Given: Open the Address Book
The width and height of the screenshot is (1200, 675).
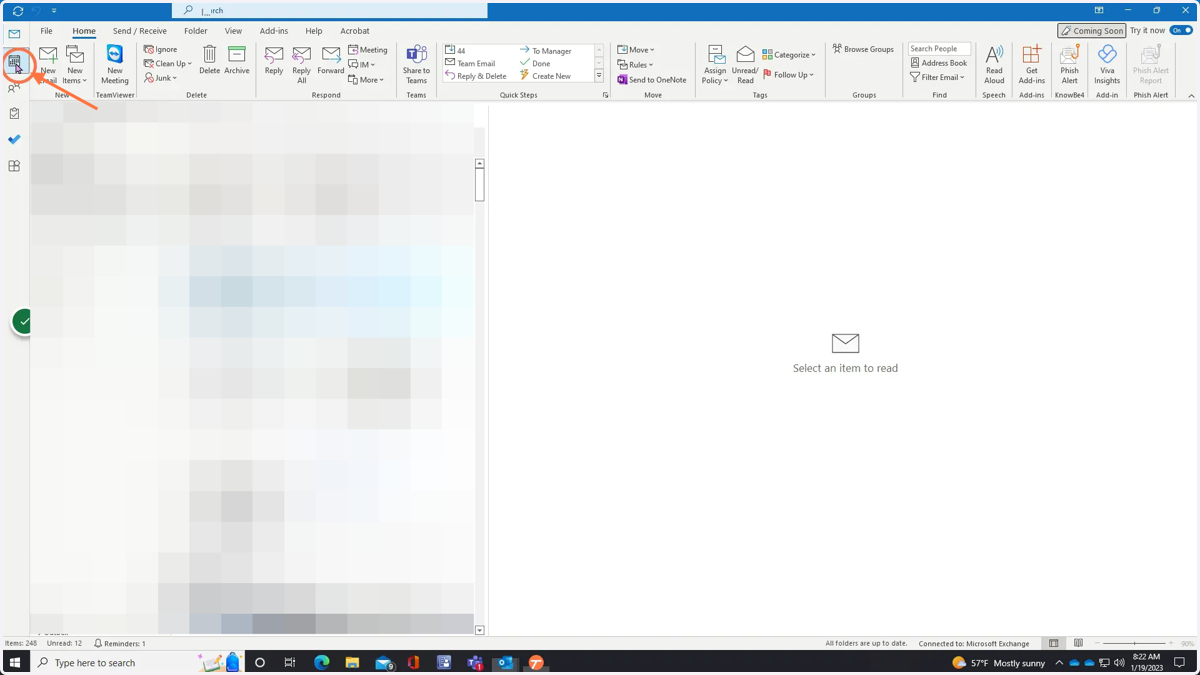Looking at the screenshot, I should [938, 63].
